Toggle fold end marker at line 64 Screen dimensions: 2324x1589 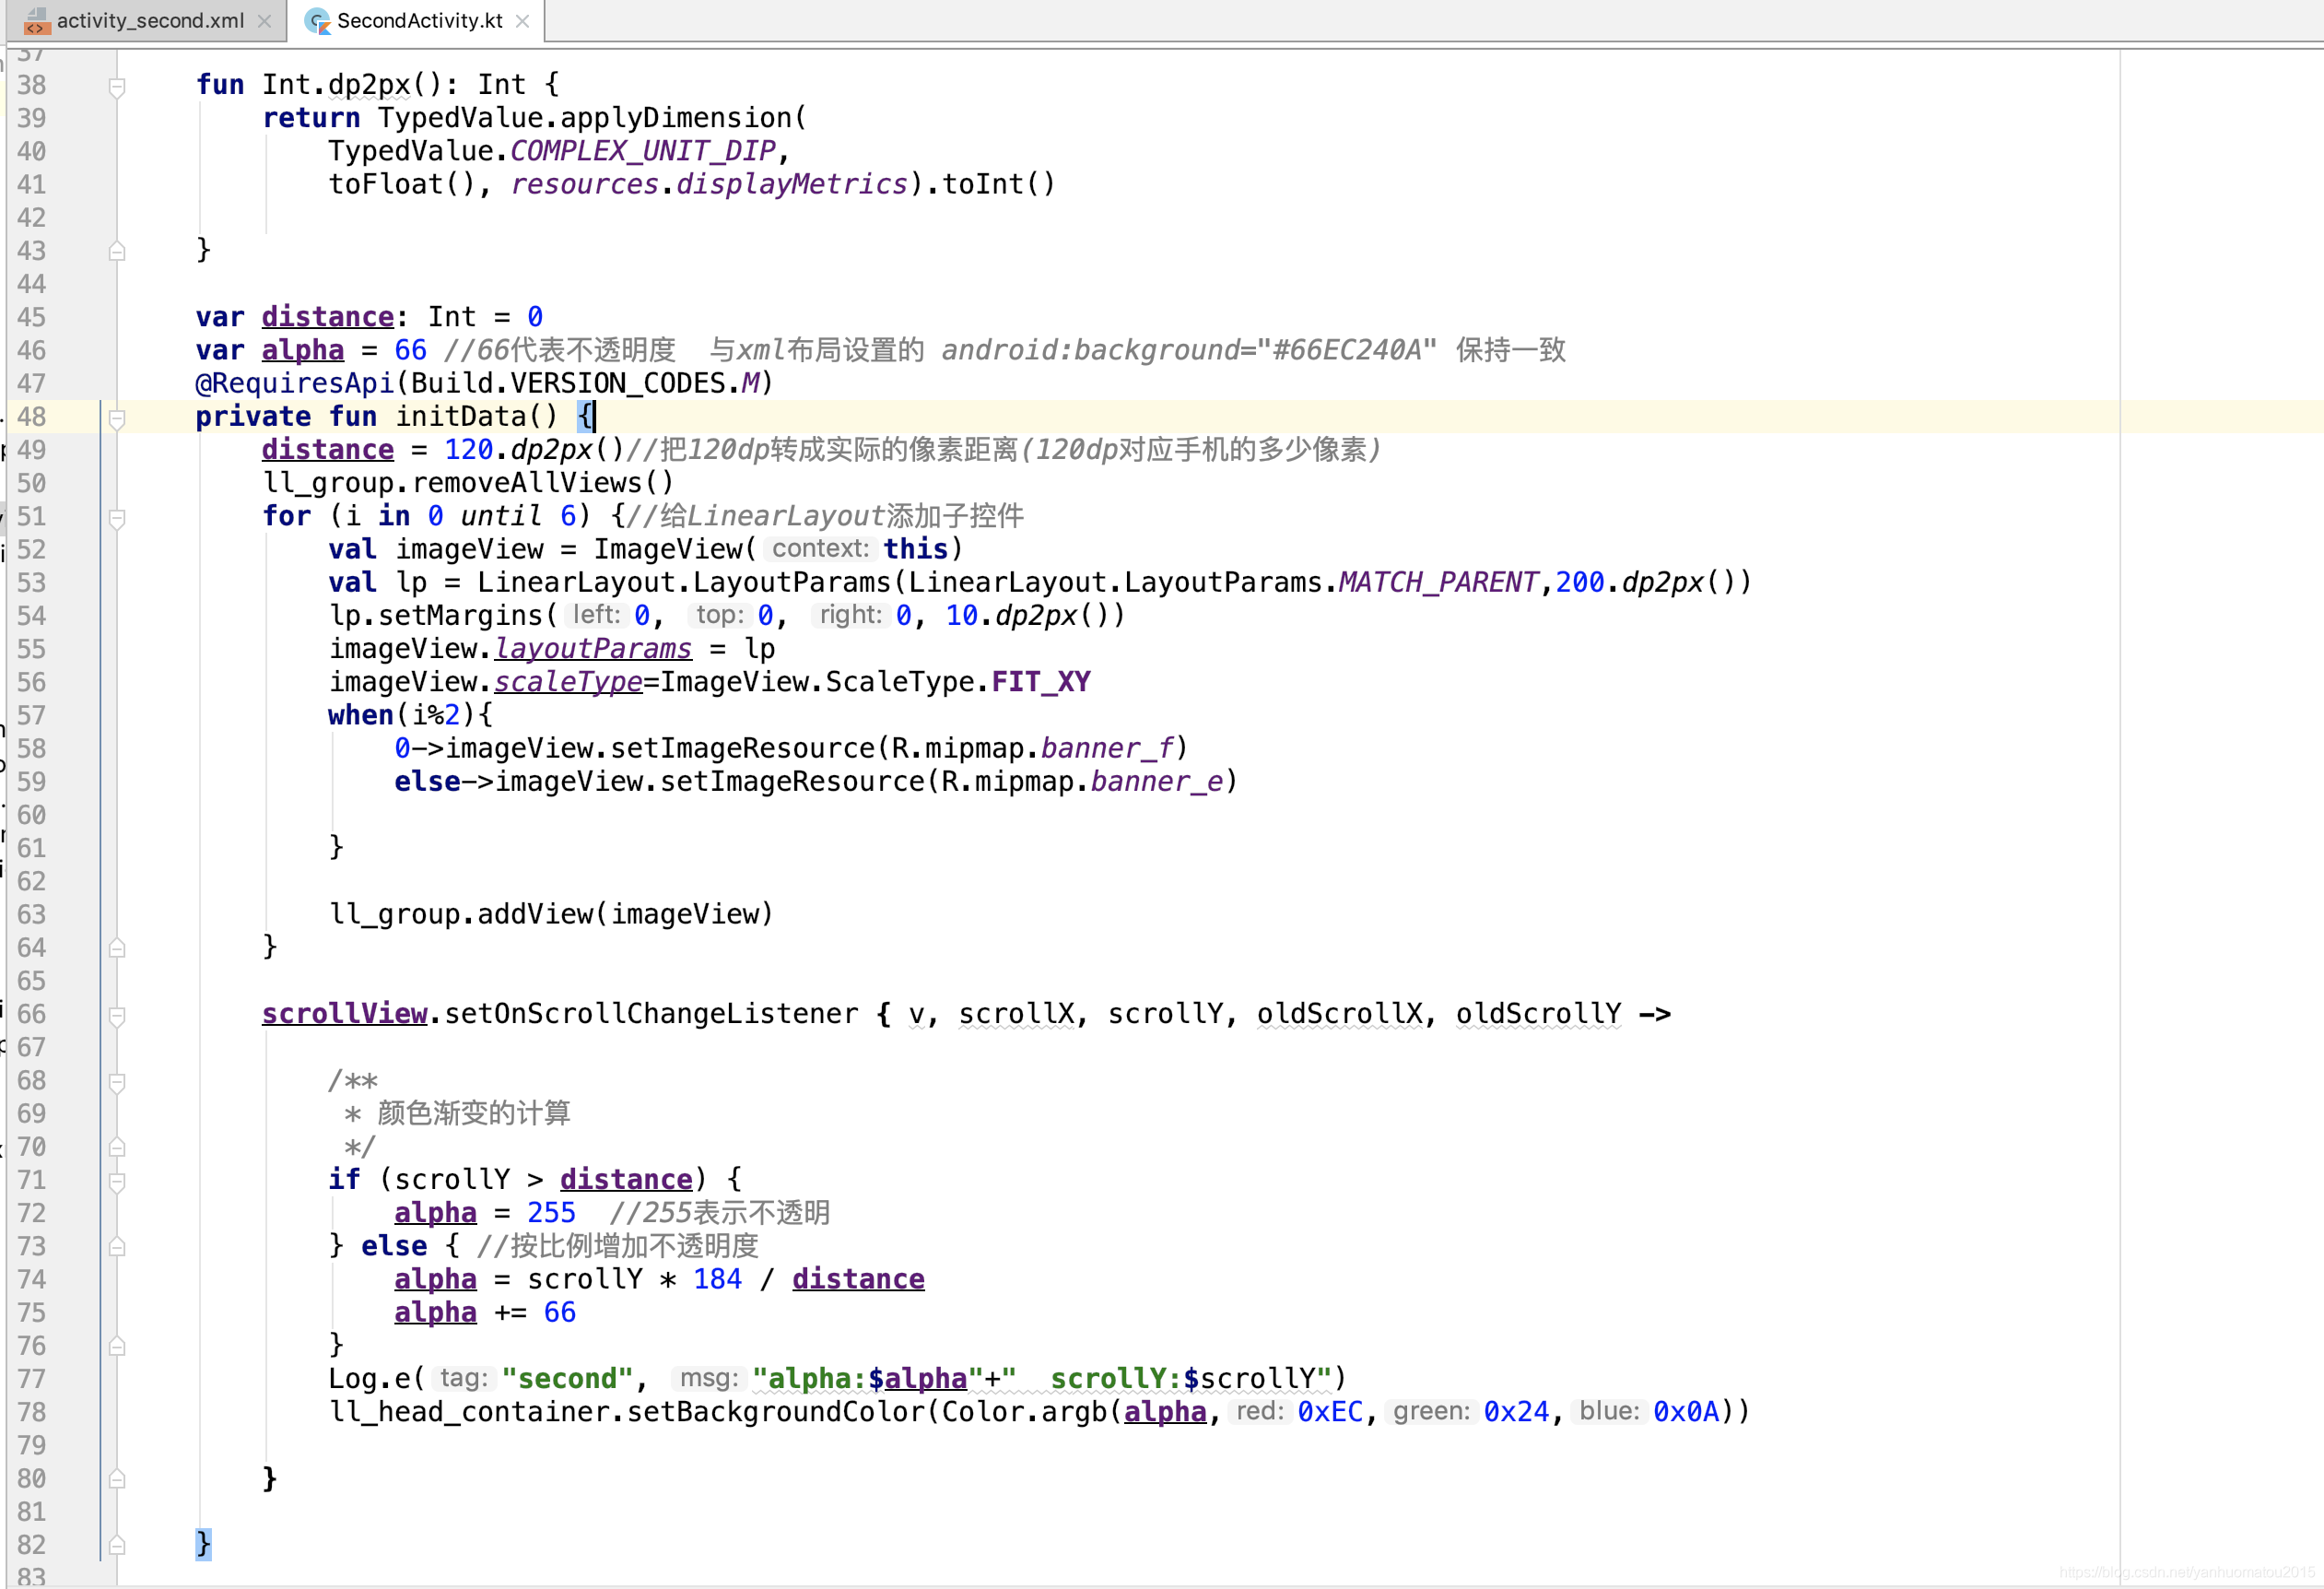117,948
